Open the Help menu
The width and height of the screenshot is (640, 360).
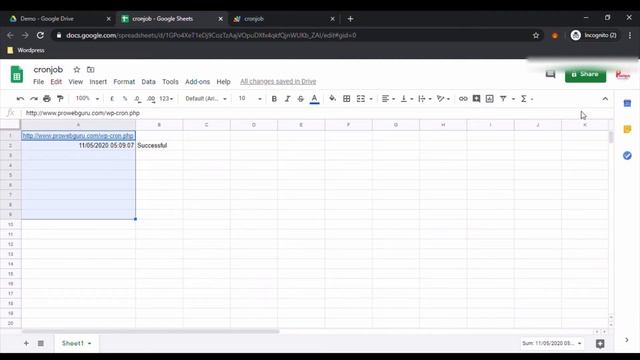pos(223,82)
